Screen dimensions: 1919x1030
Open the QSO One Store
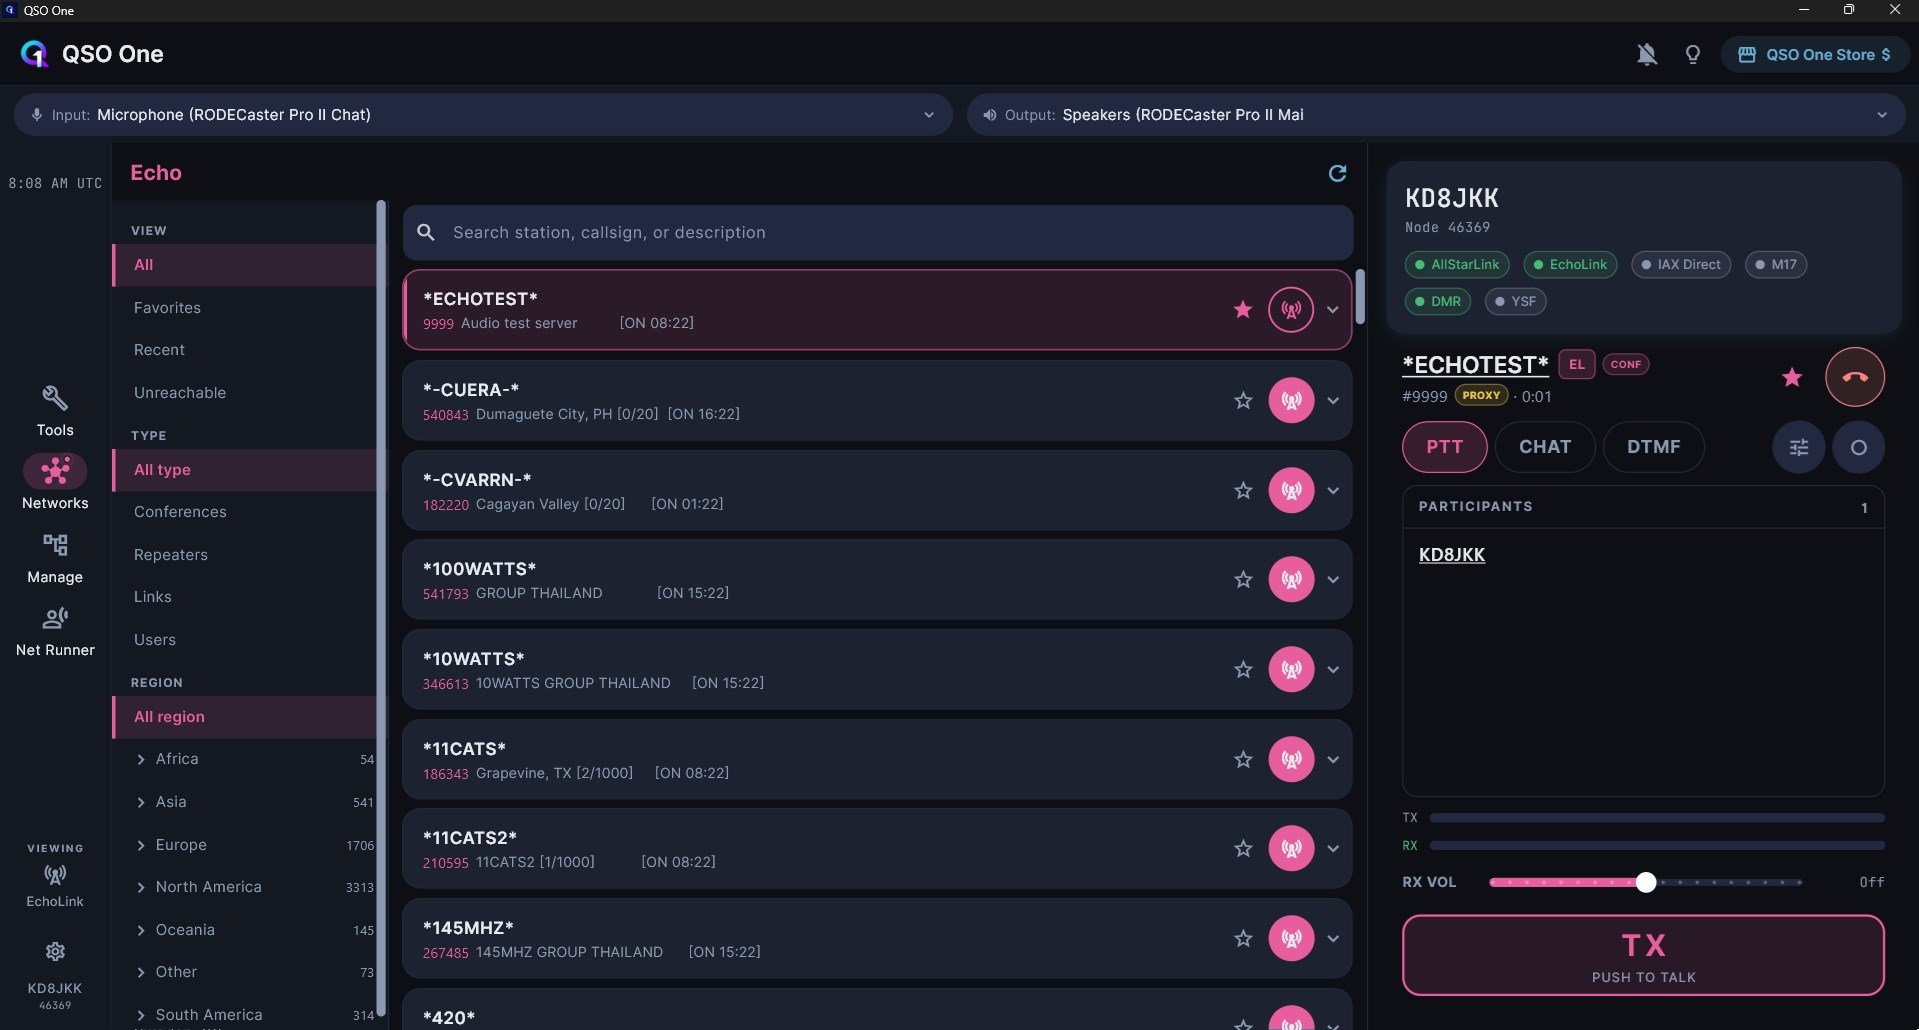coord(1814,55)
